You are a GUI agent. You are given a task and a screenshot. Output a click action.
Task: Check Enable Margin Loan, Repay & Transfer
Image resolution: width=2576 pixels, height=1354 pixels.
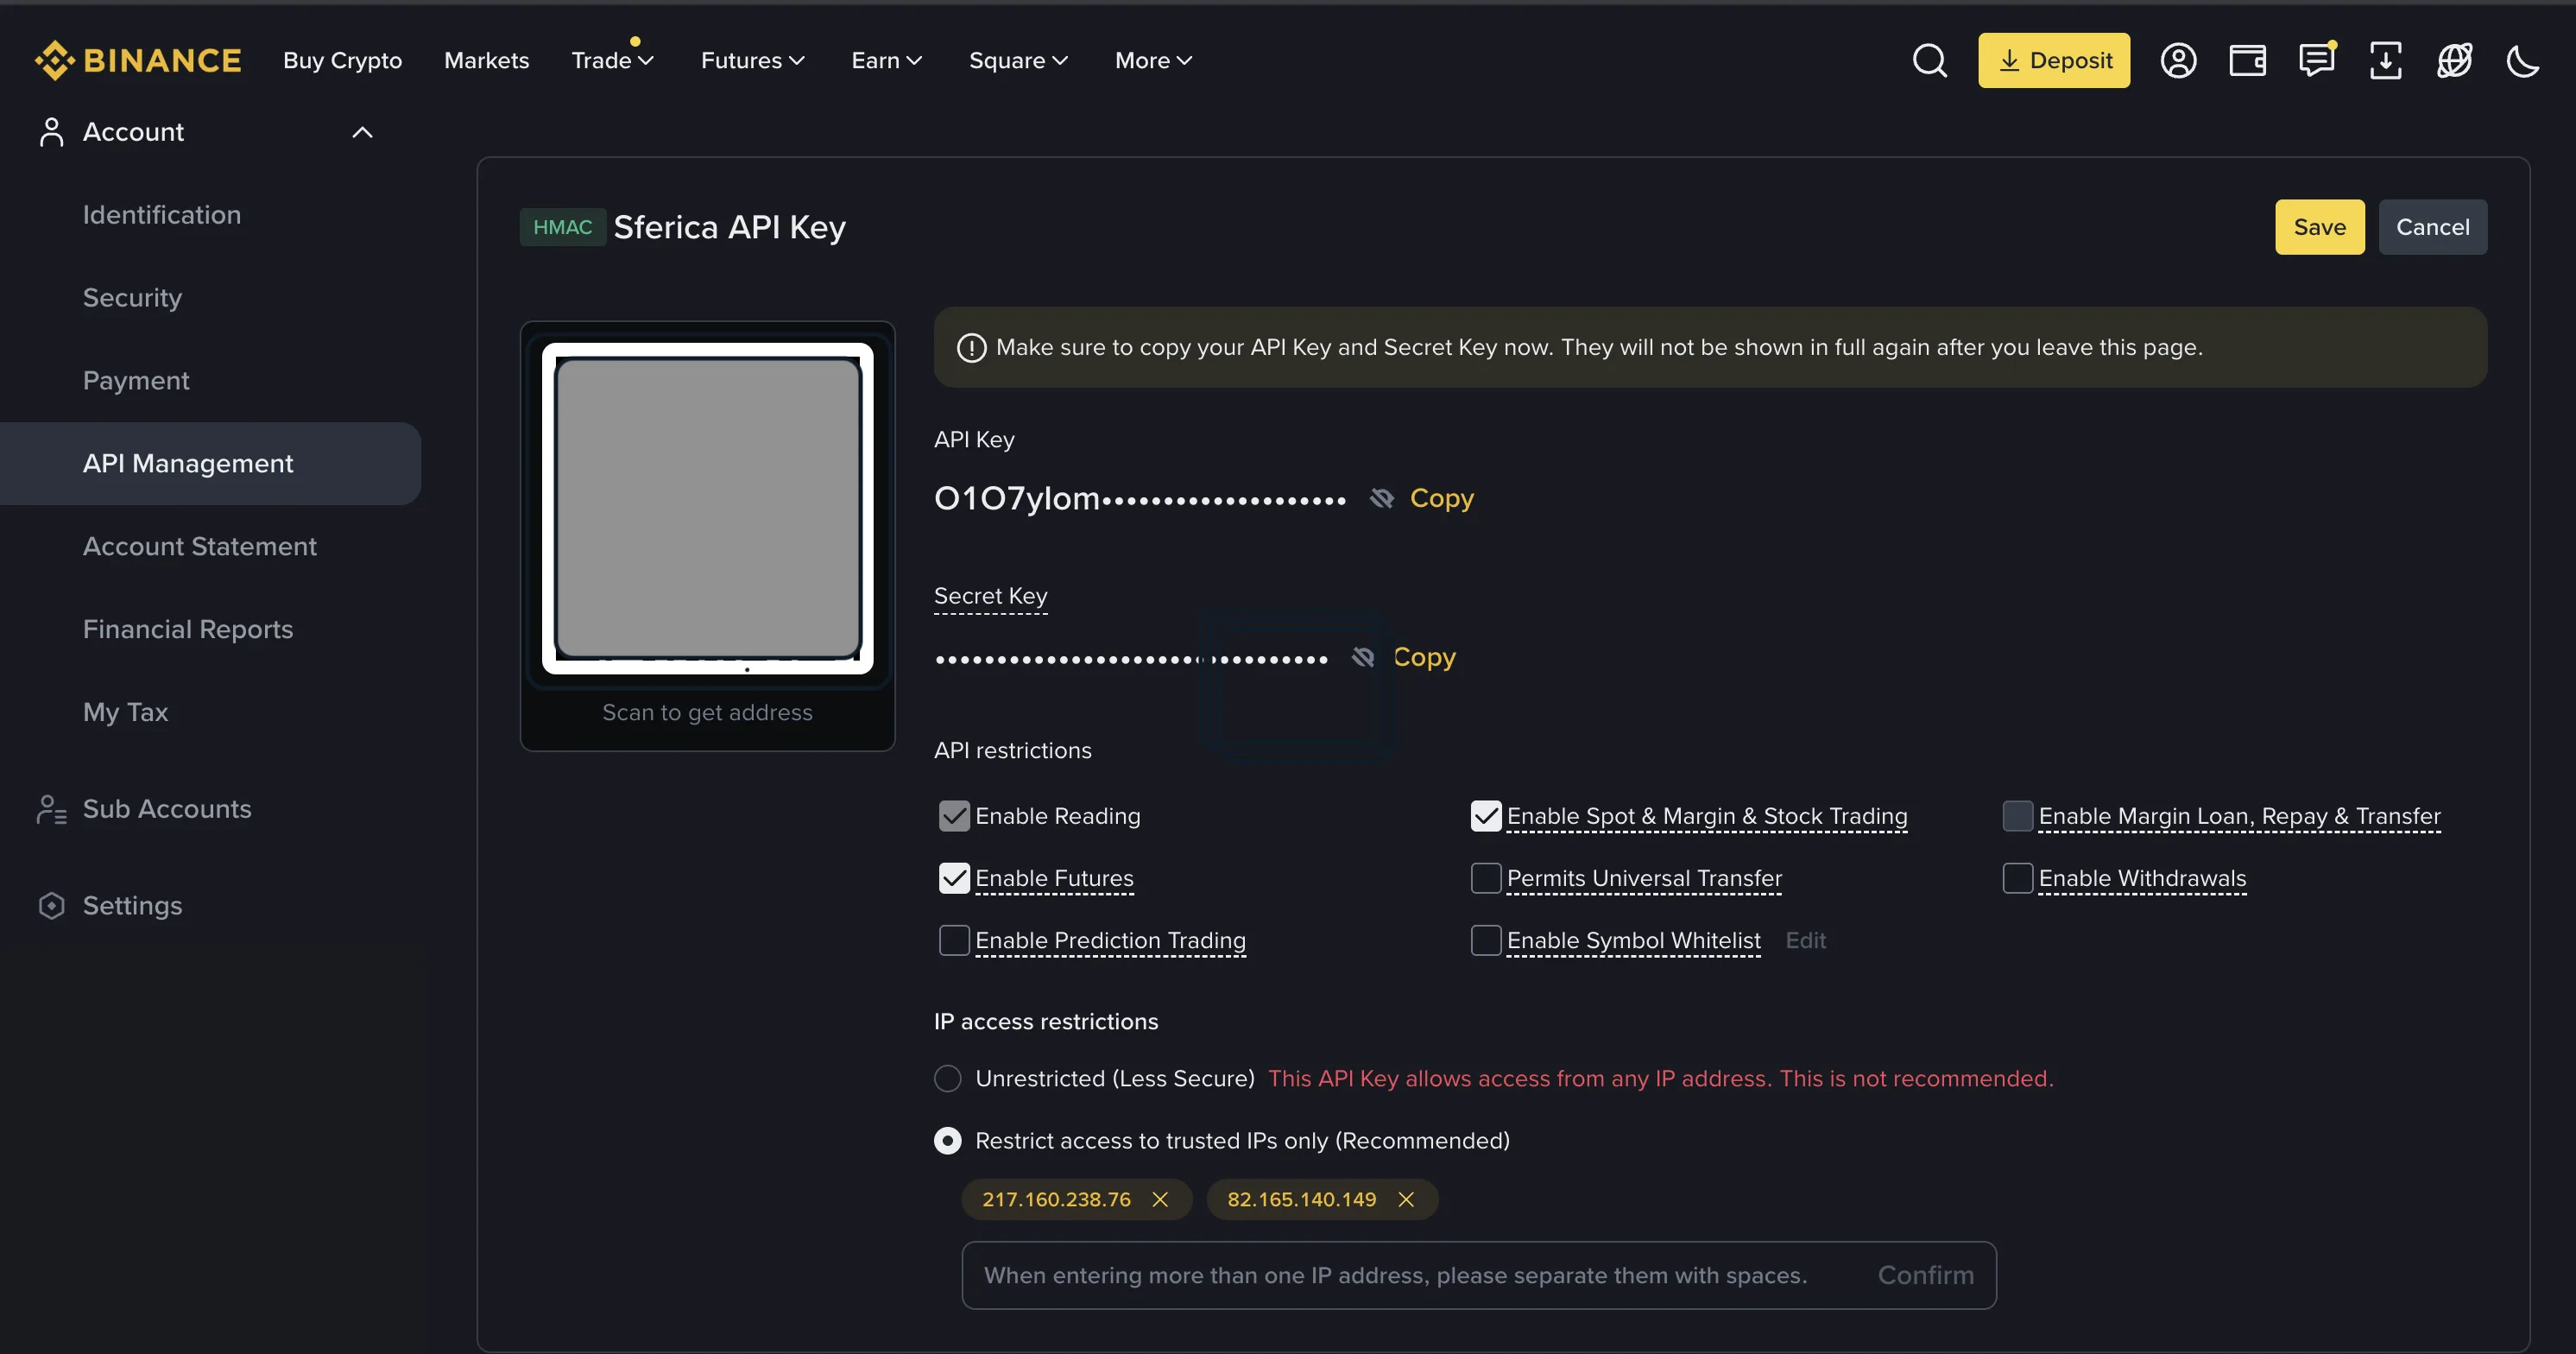click(2018, 816)
